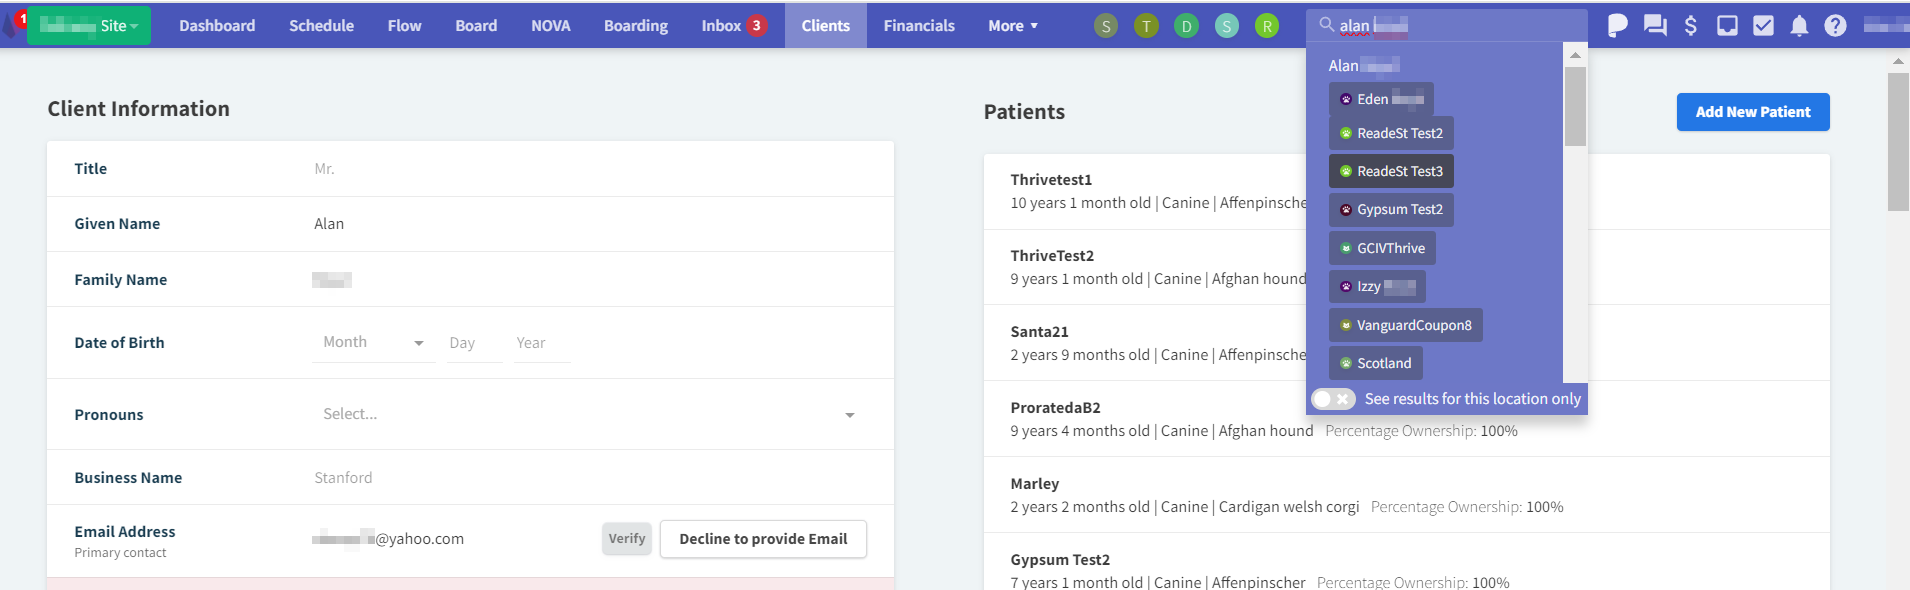Click the speech bubble icon beside search
The image size is (1910, 590).
point(1617,26)
